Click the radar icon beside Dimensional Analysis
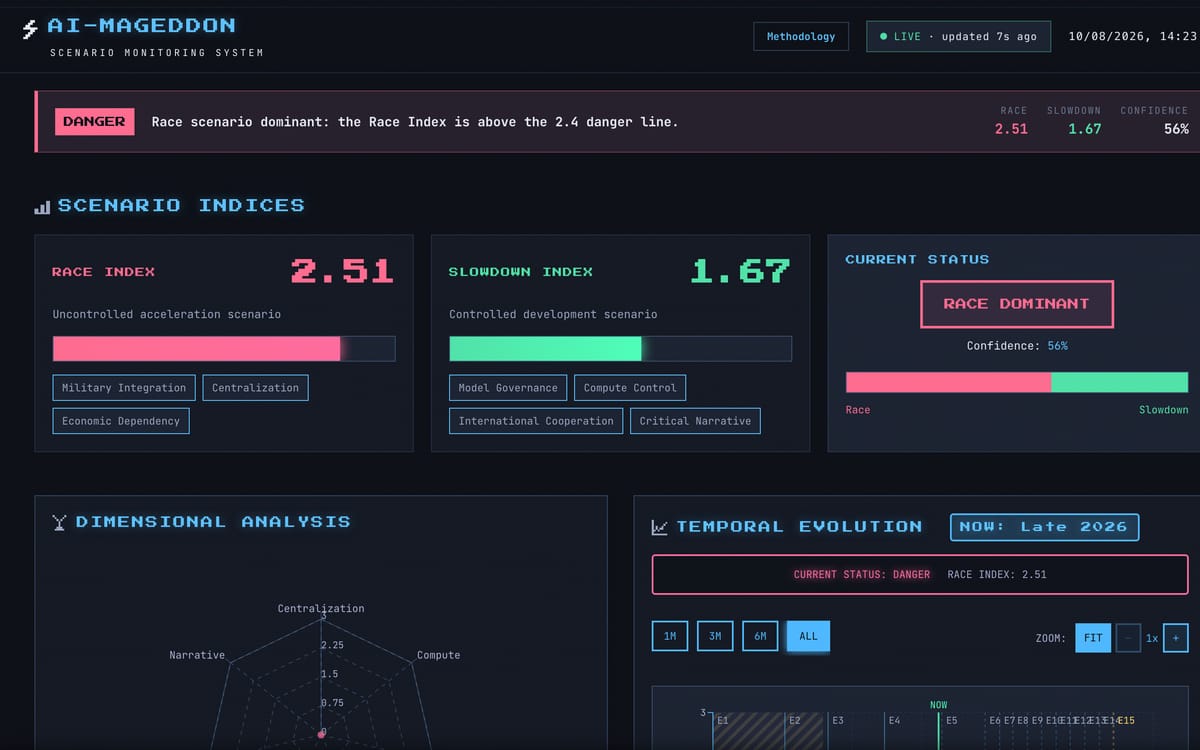The height and width of the screenshot is (750, 1200). [59, 522]
